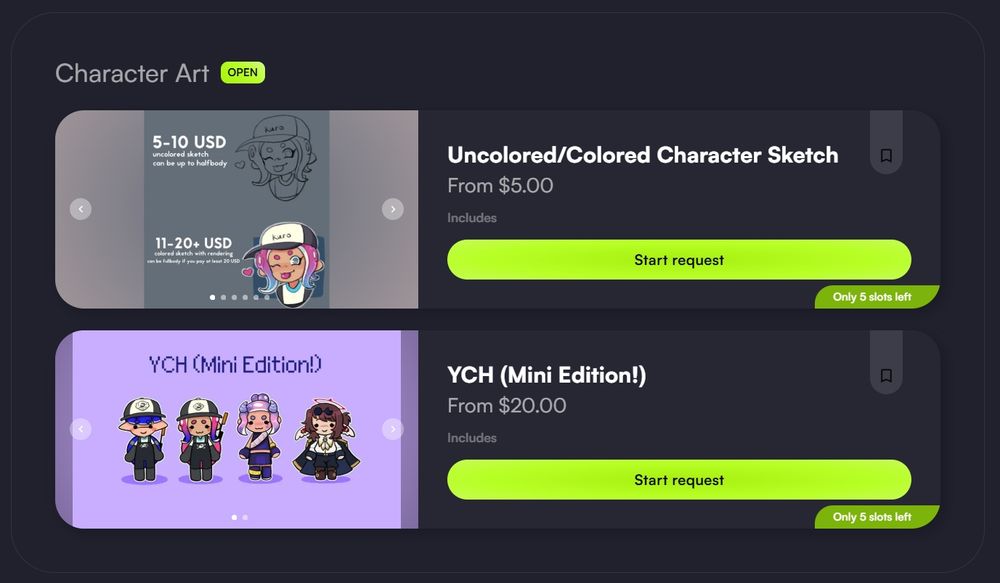Click the green OPEN status badge
The image size is (1000, 583).
click(243, 73)
